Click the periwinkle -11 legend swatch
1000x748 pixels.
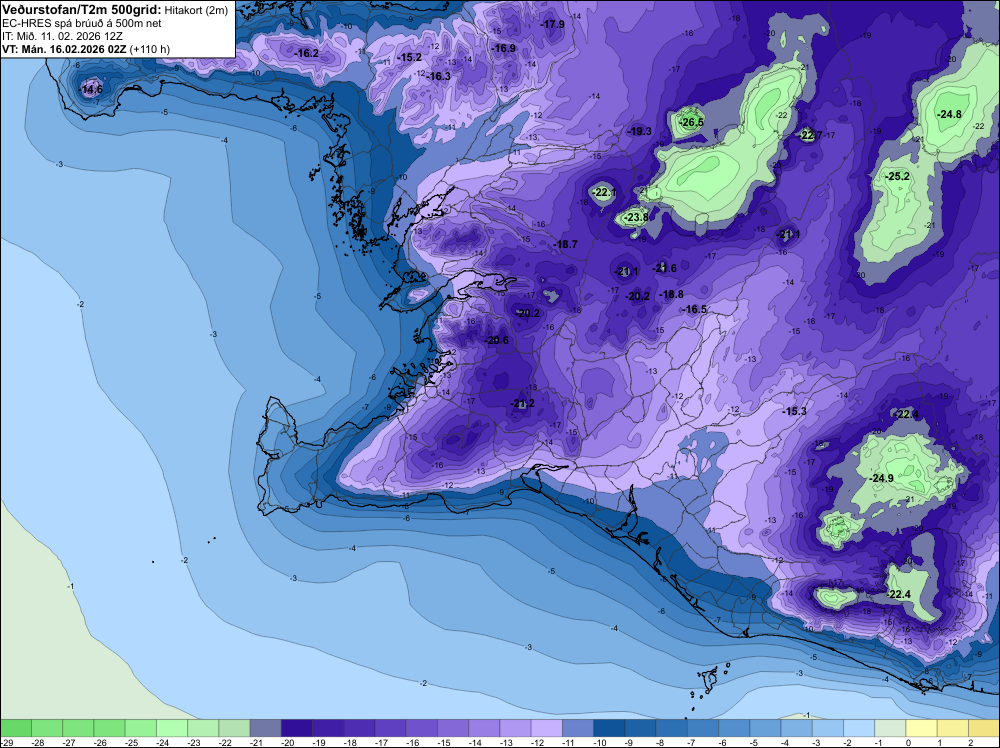578,728
